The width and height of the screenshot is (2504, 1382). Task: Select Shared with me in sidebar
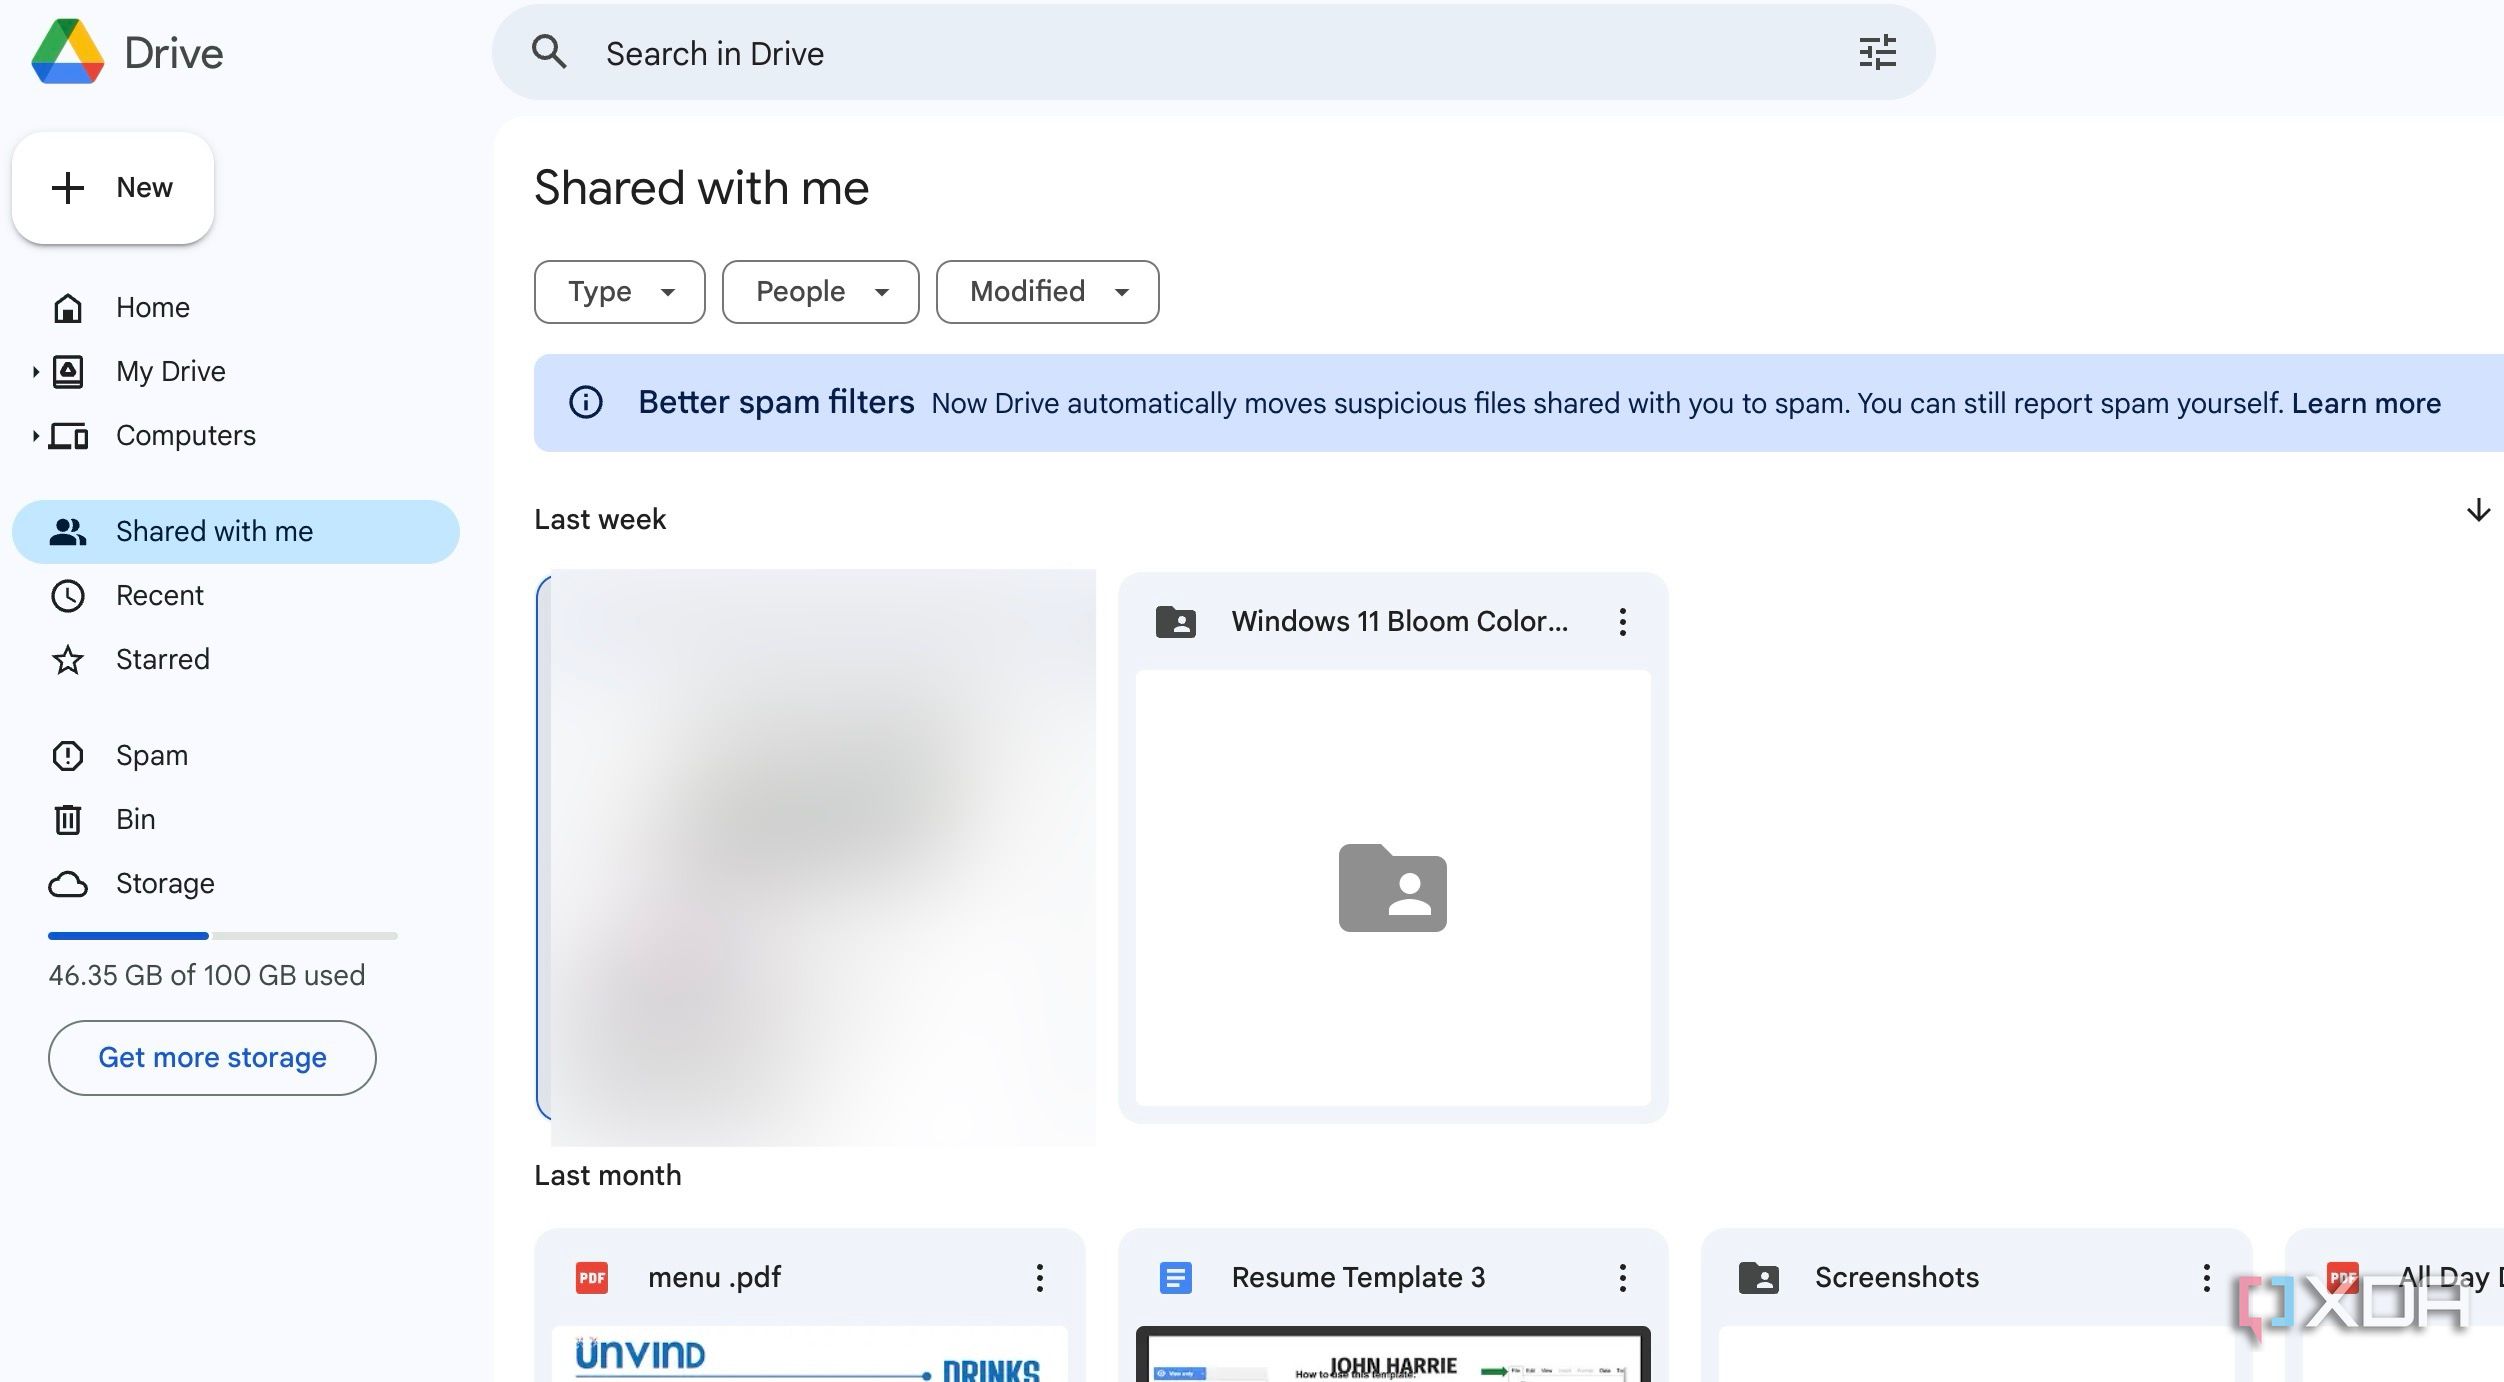click(x=236, y=532)
